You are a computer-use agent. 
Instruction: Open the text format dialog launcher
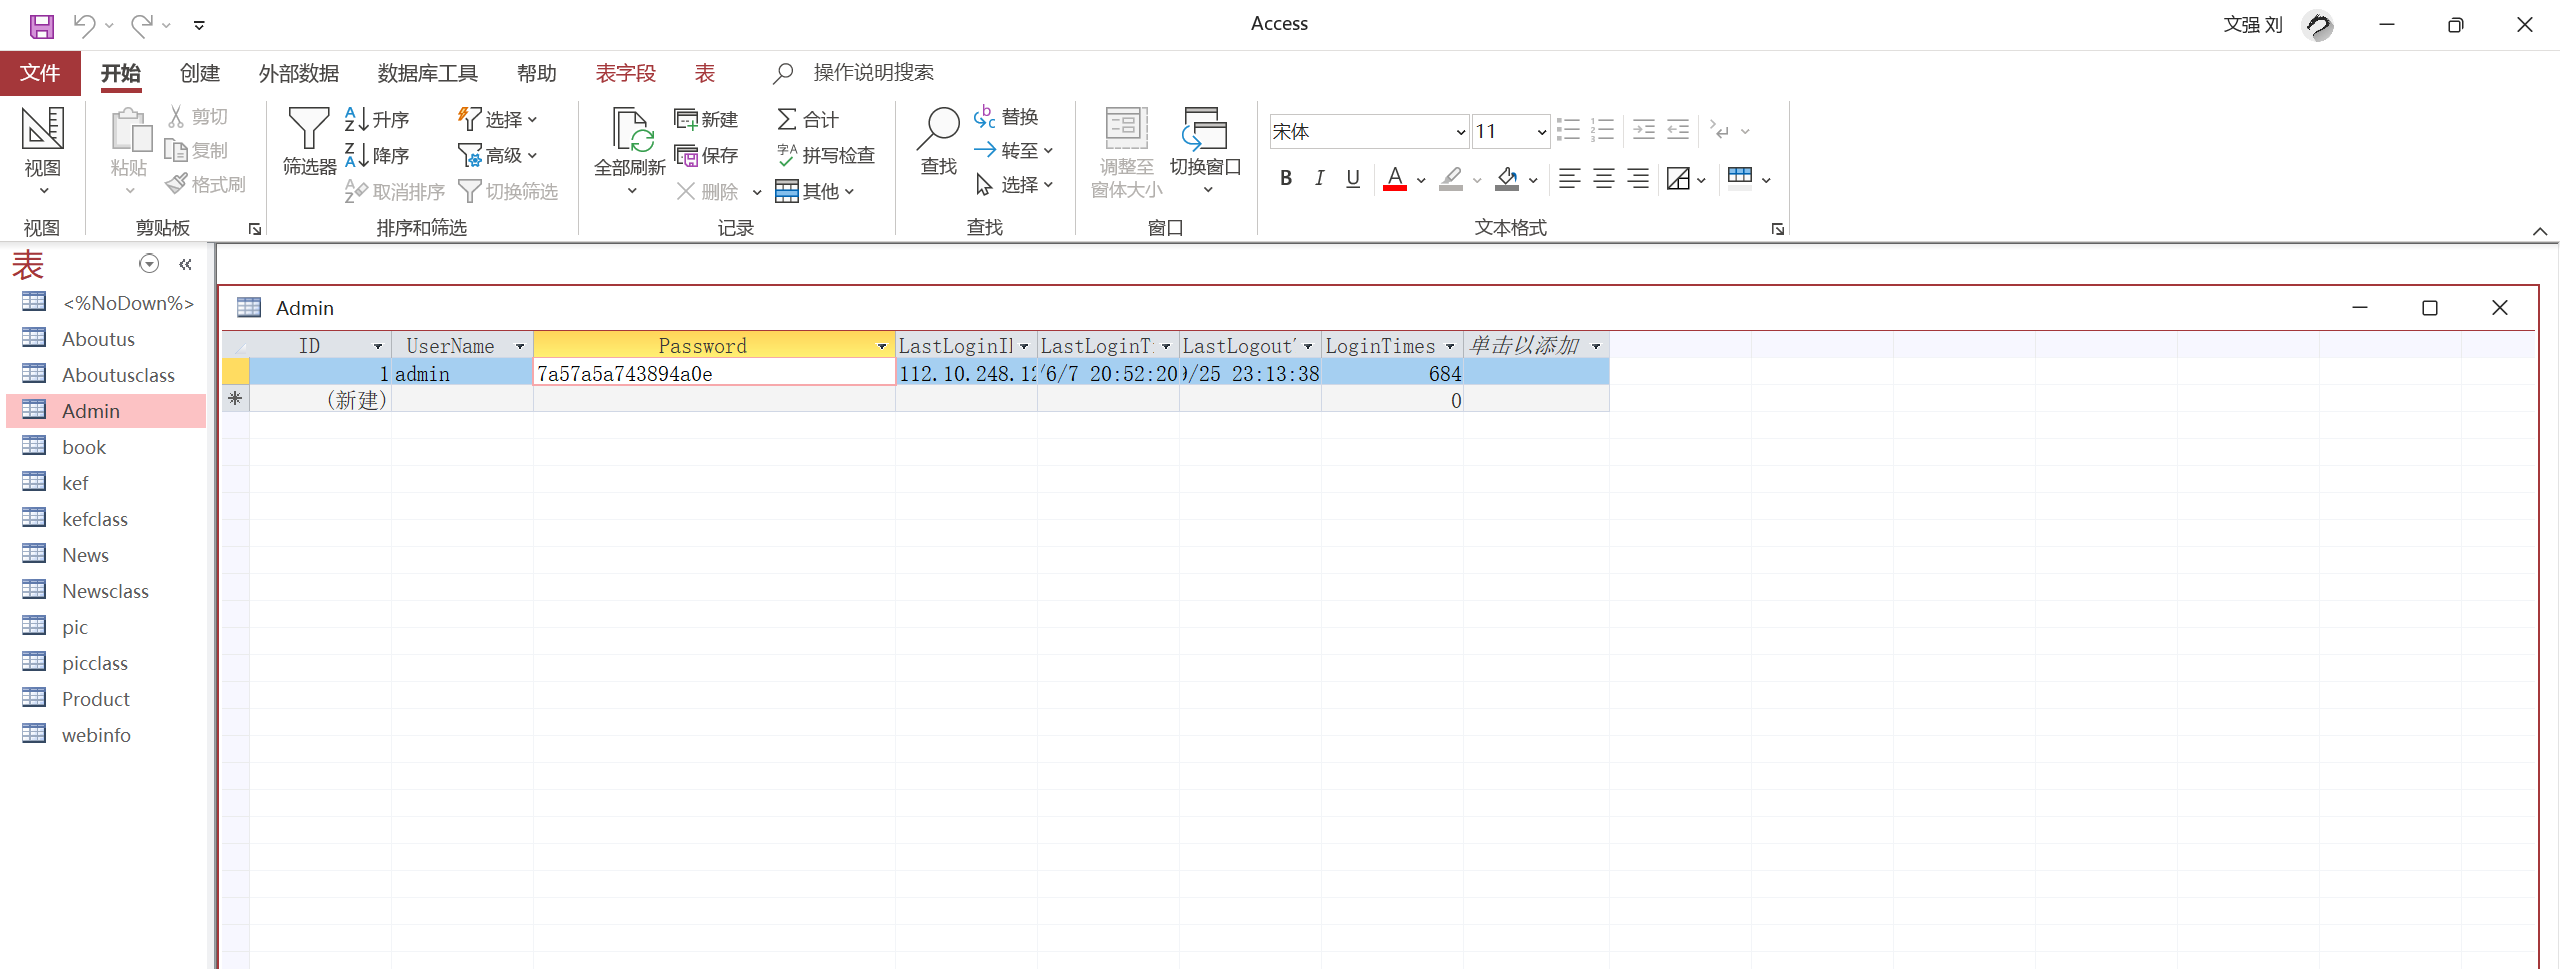pos(1777,229)
